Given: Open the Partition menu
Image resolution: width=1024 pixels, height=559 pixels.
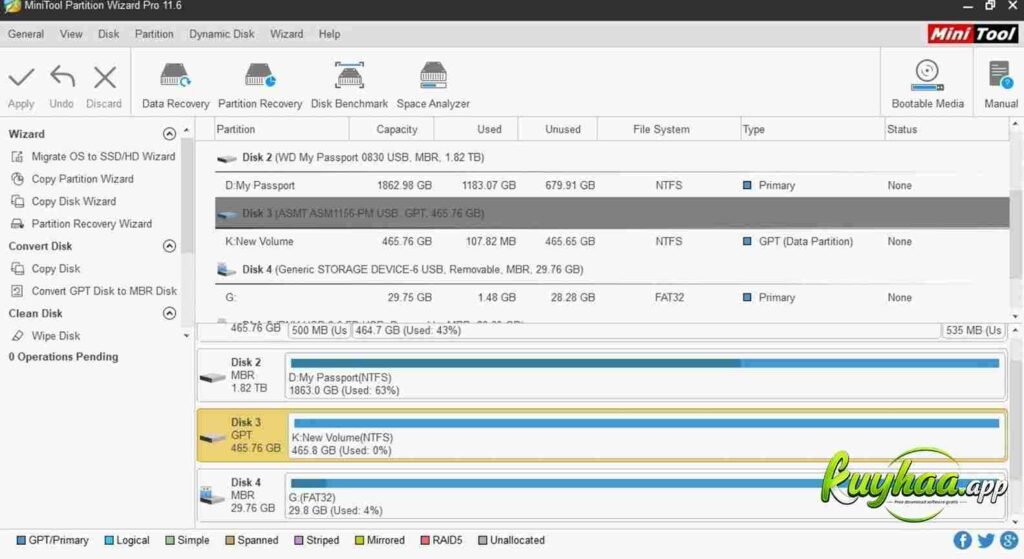Looking at the screenshot, I should (x=154, y=34).
